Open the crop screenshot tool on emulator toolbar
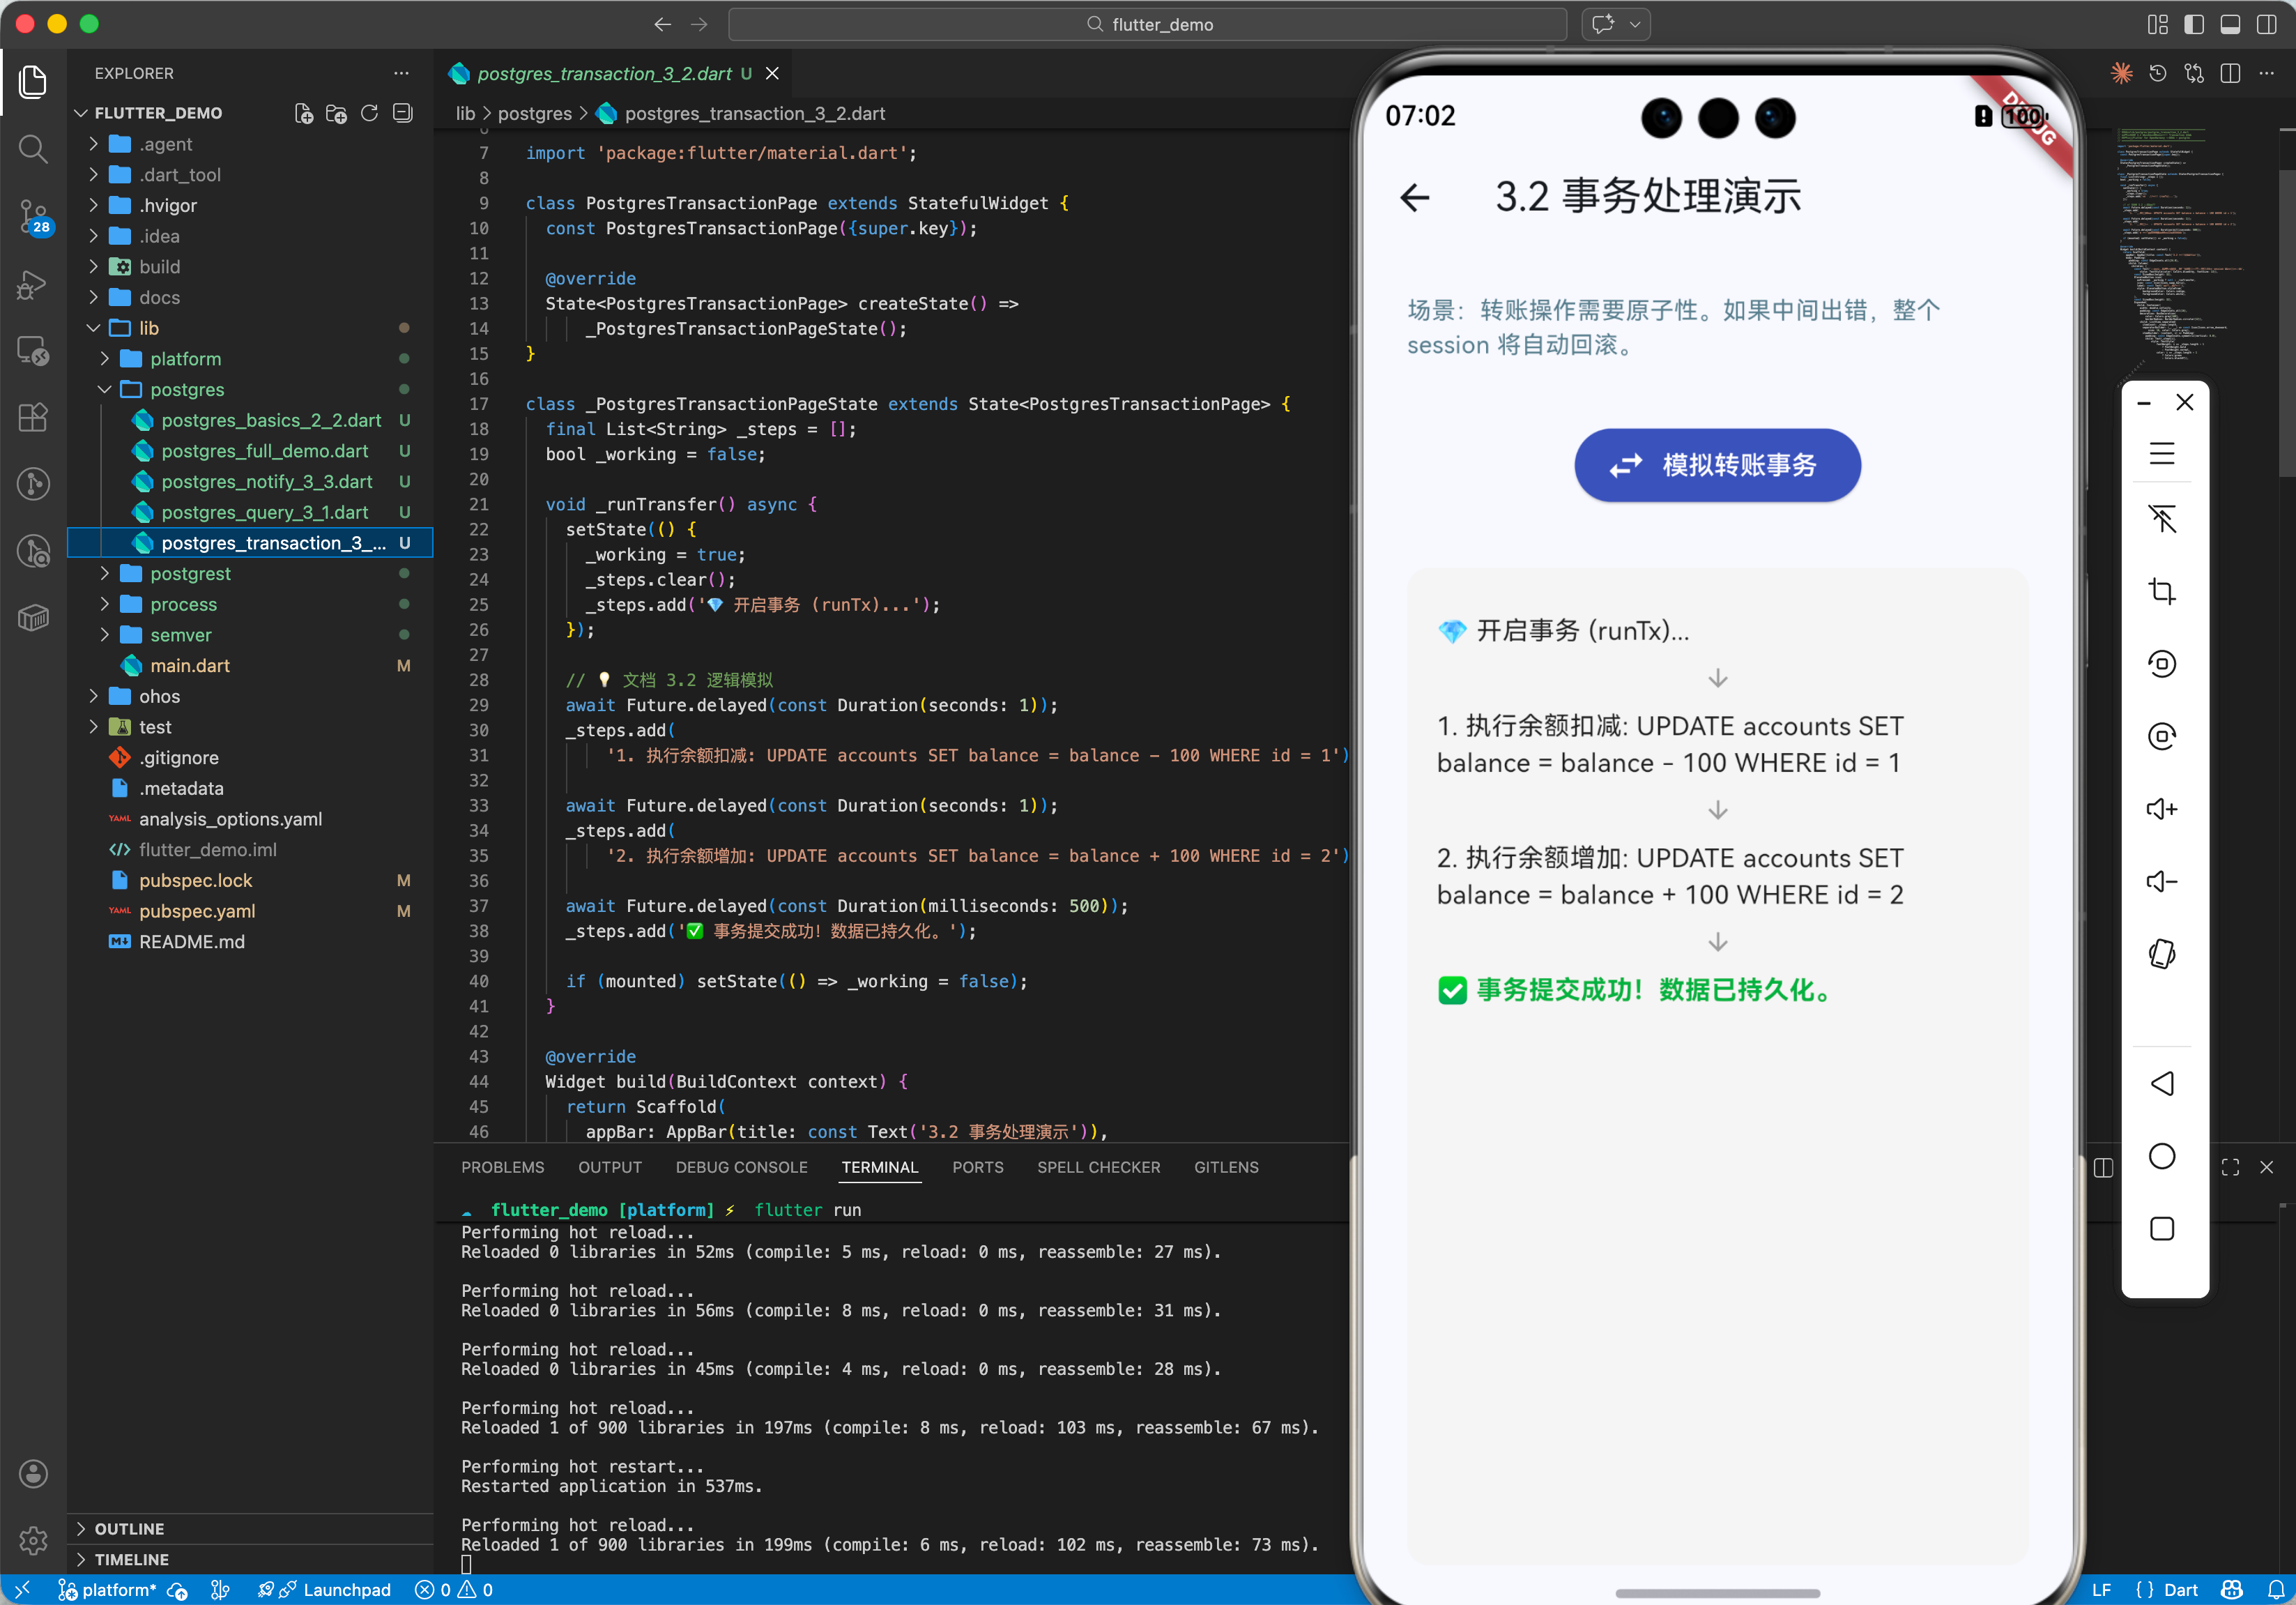This screenshot has height=1605, width=2296. point(2163,591)
